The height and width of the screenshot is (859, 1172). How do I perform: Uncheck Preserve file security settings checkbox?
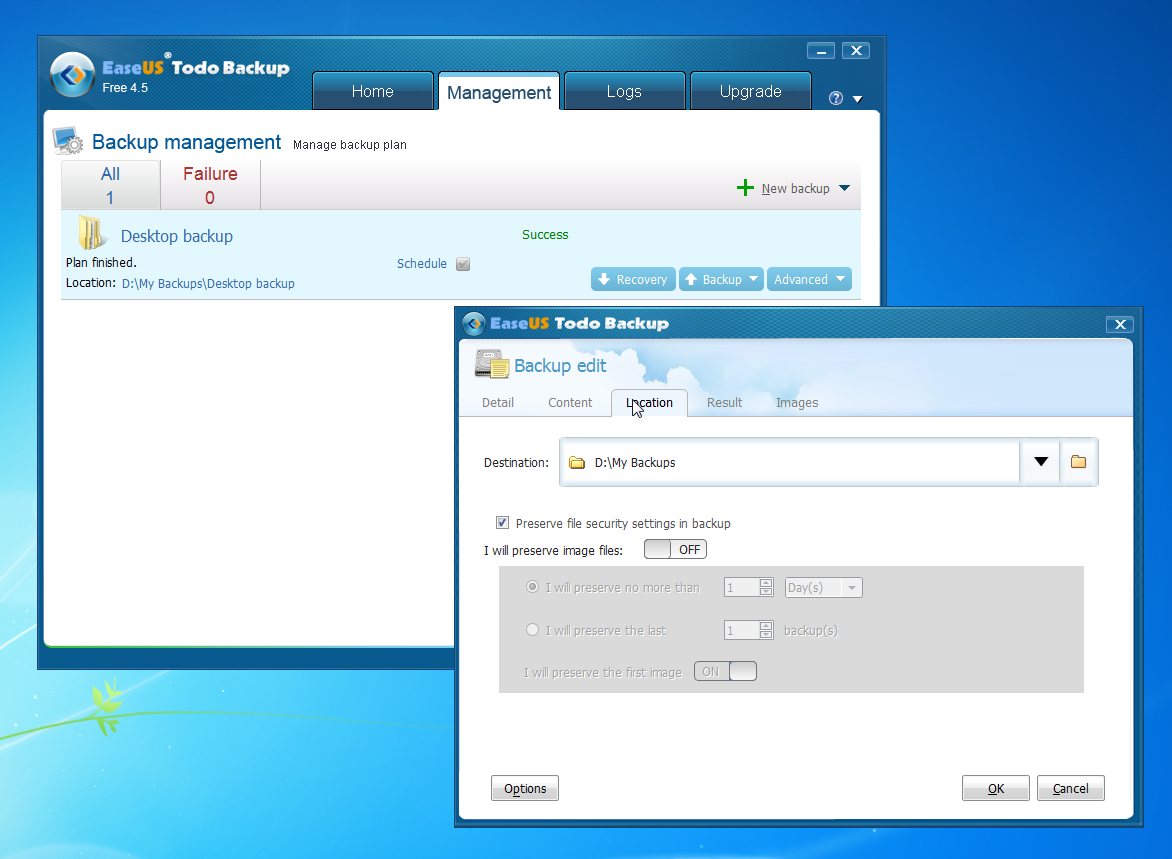pos(502,523)
